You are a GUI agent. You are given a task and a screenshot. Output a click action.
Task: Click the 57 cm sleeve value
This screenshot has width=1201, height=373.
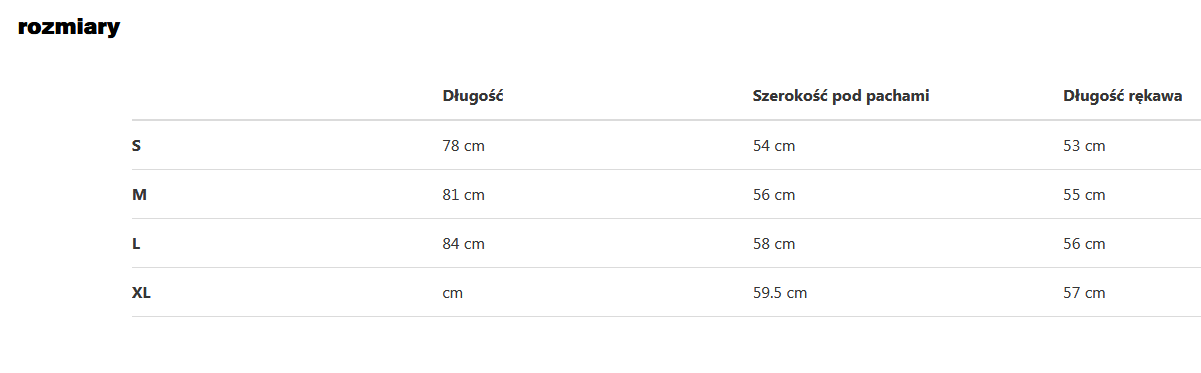pos(1084,293)
